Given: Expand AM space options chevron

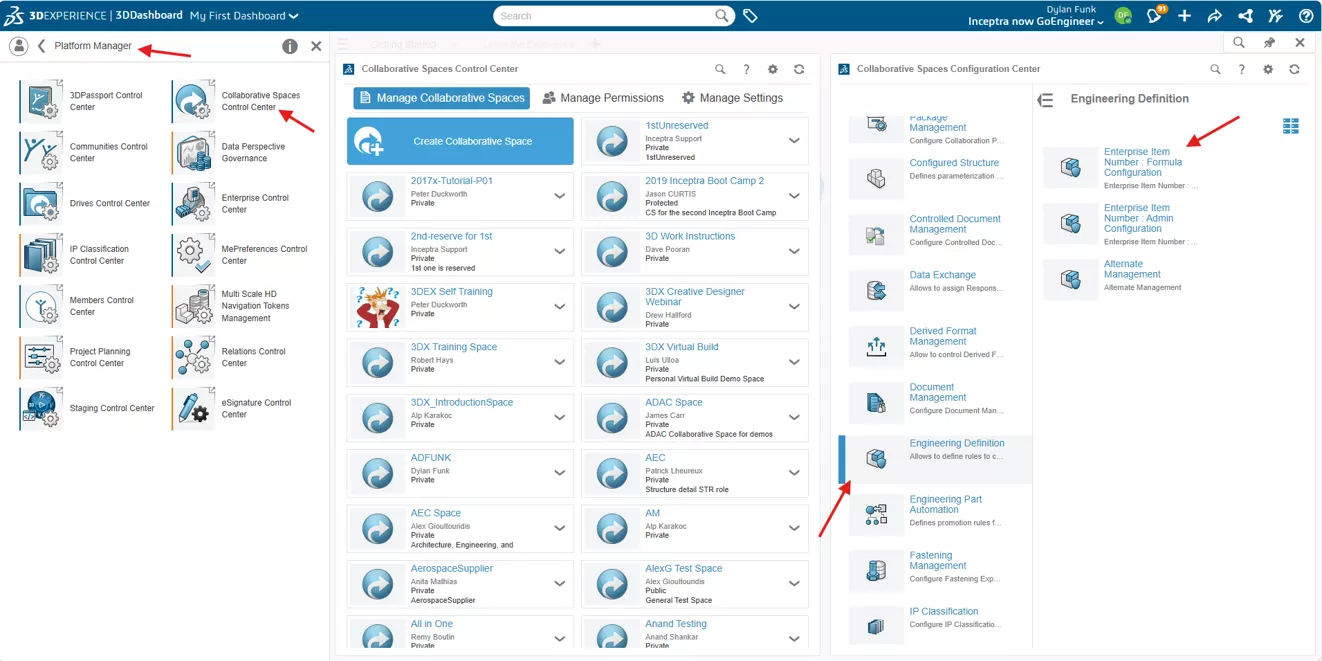Looking at the screenshot, I should (794, 528).
